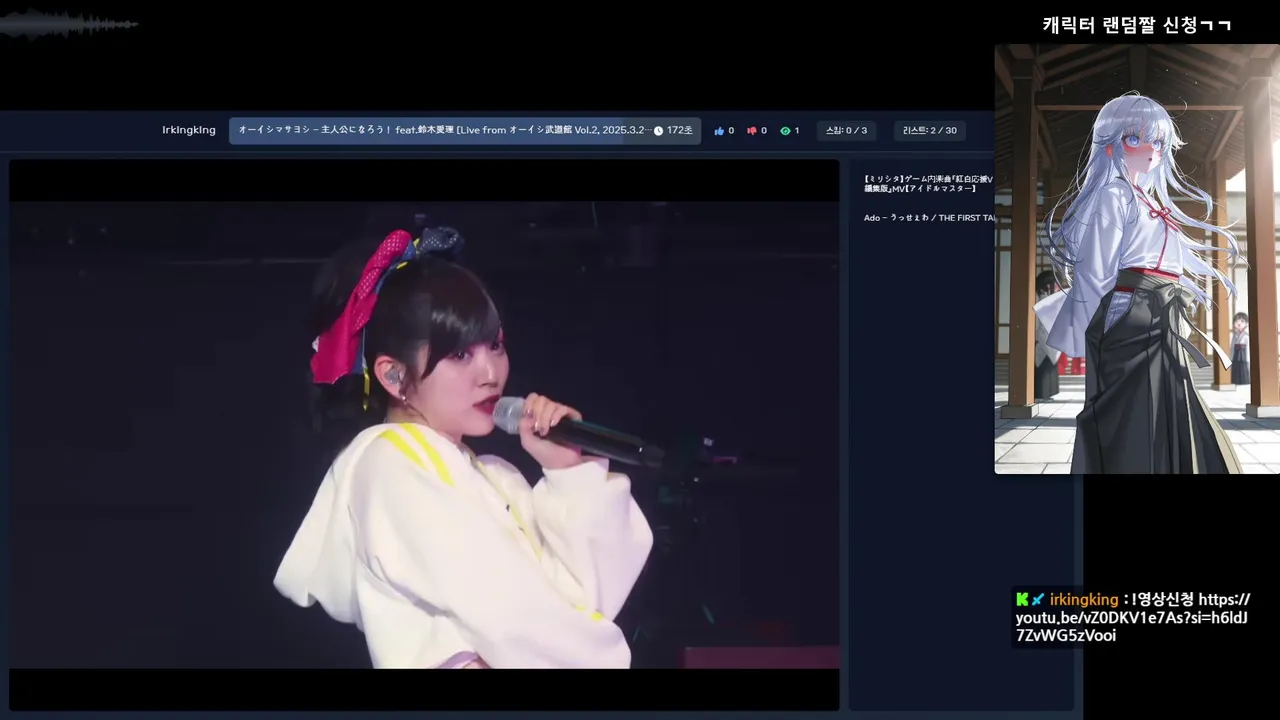Click the thumbs-down dislike icon

point(752,131)
